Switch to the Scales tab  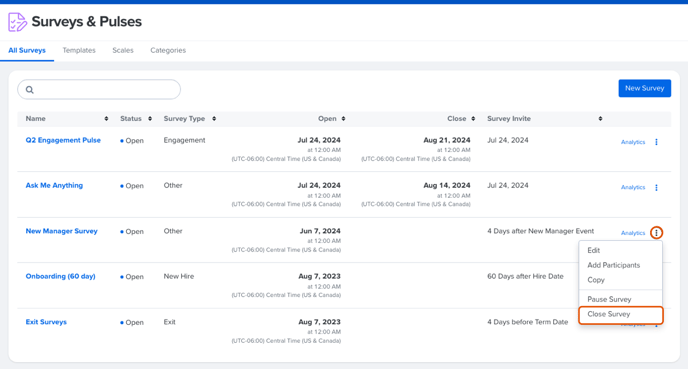[x=123, y=50]
